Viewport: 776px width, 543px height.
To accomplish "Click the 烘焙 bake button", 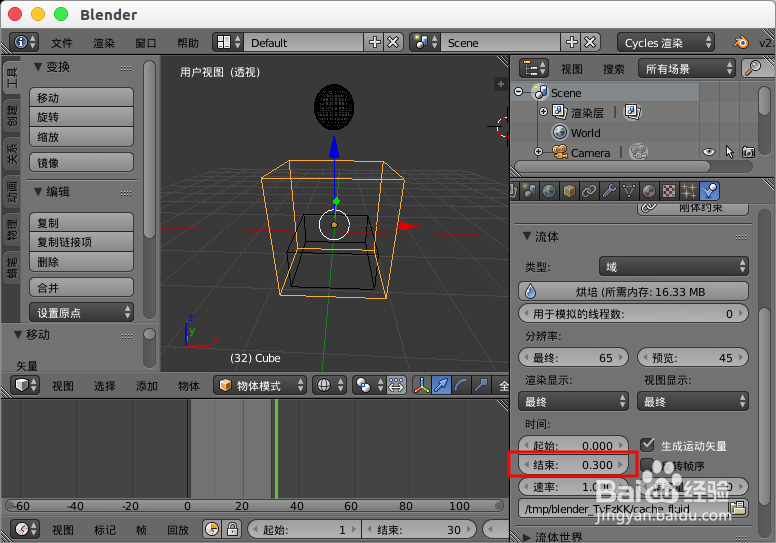I will pyautogui.click(x=633, y=292).
